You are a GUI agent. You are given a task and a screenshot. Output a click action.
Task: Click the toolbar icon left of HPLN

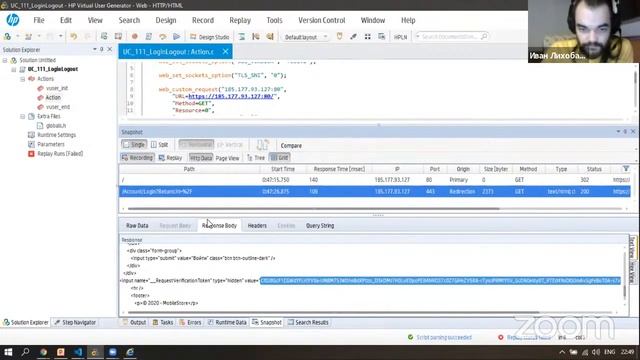point(382,37)
